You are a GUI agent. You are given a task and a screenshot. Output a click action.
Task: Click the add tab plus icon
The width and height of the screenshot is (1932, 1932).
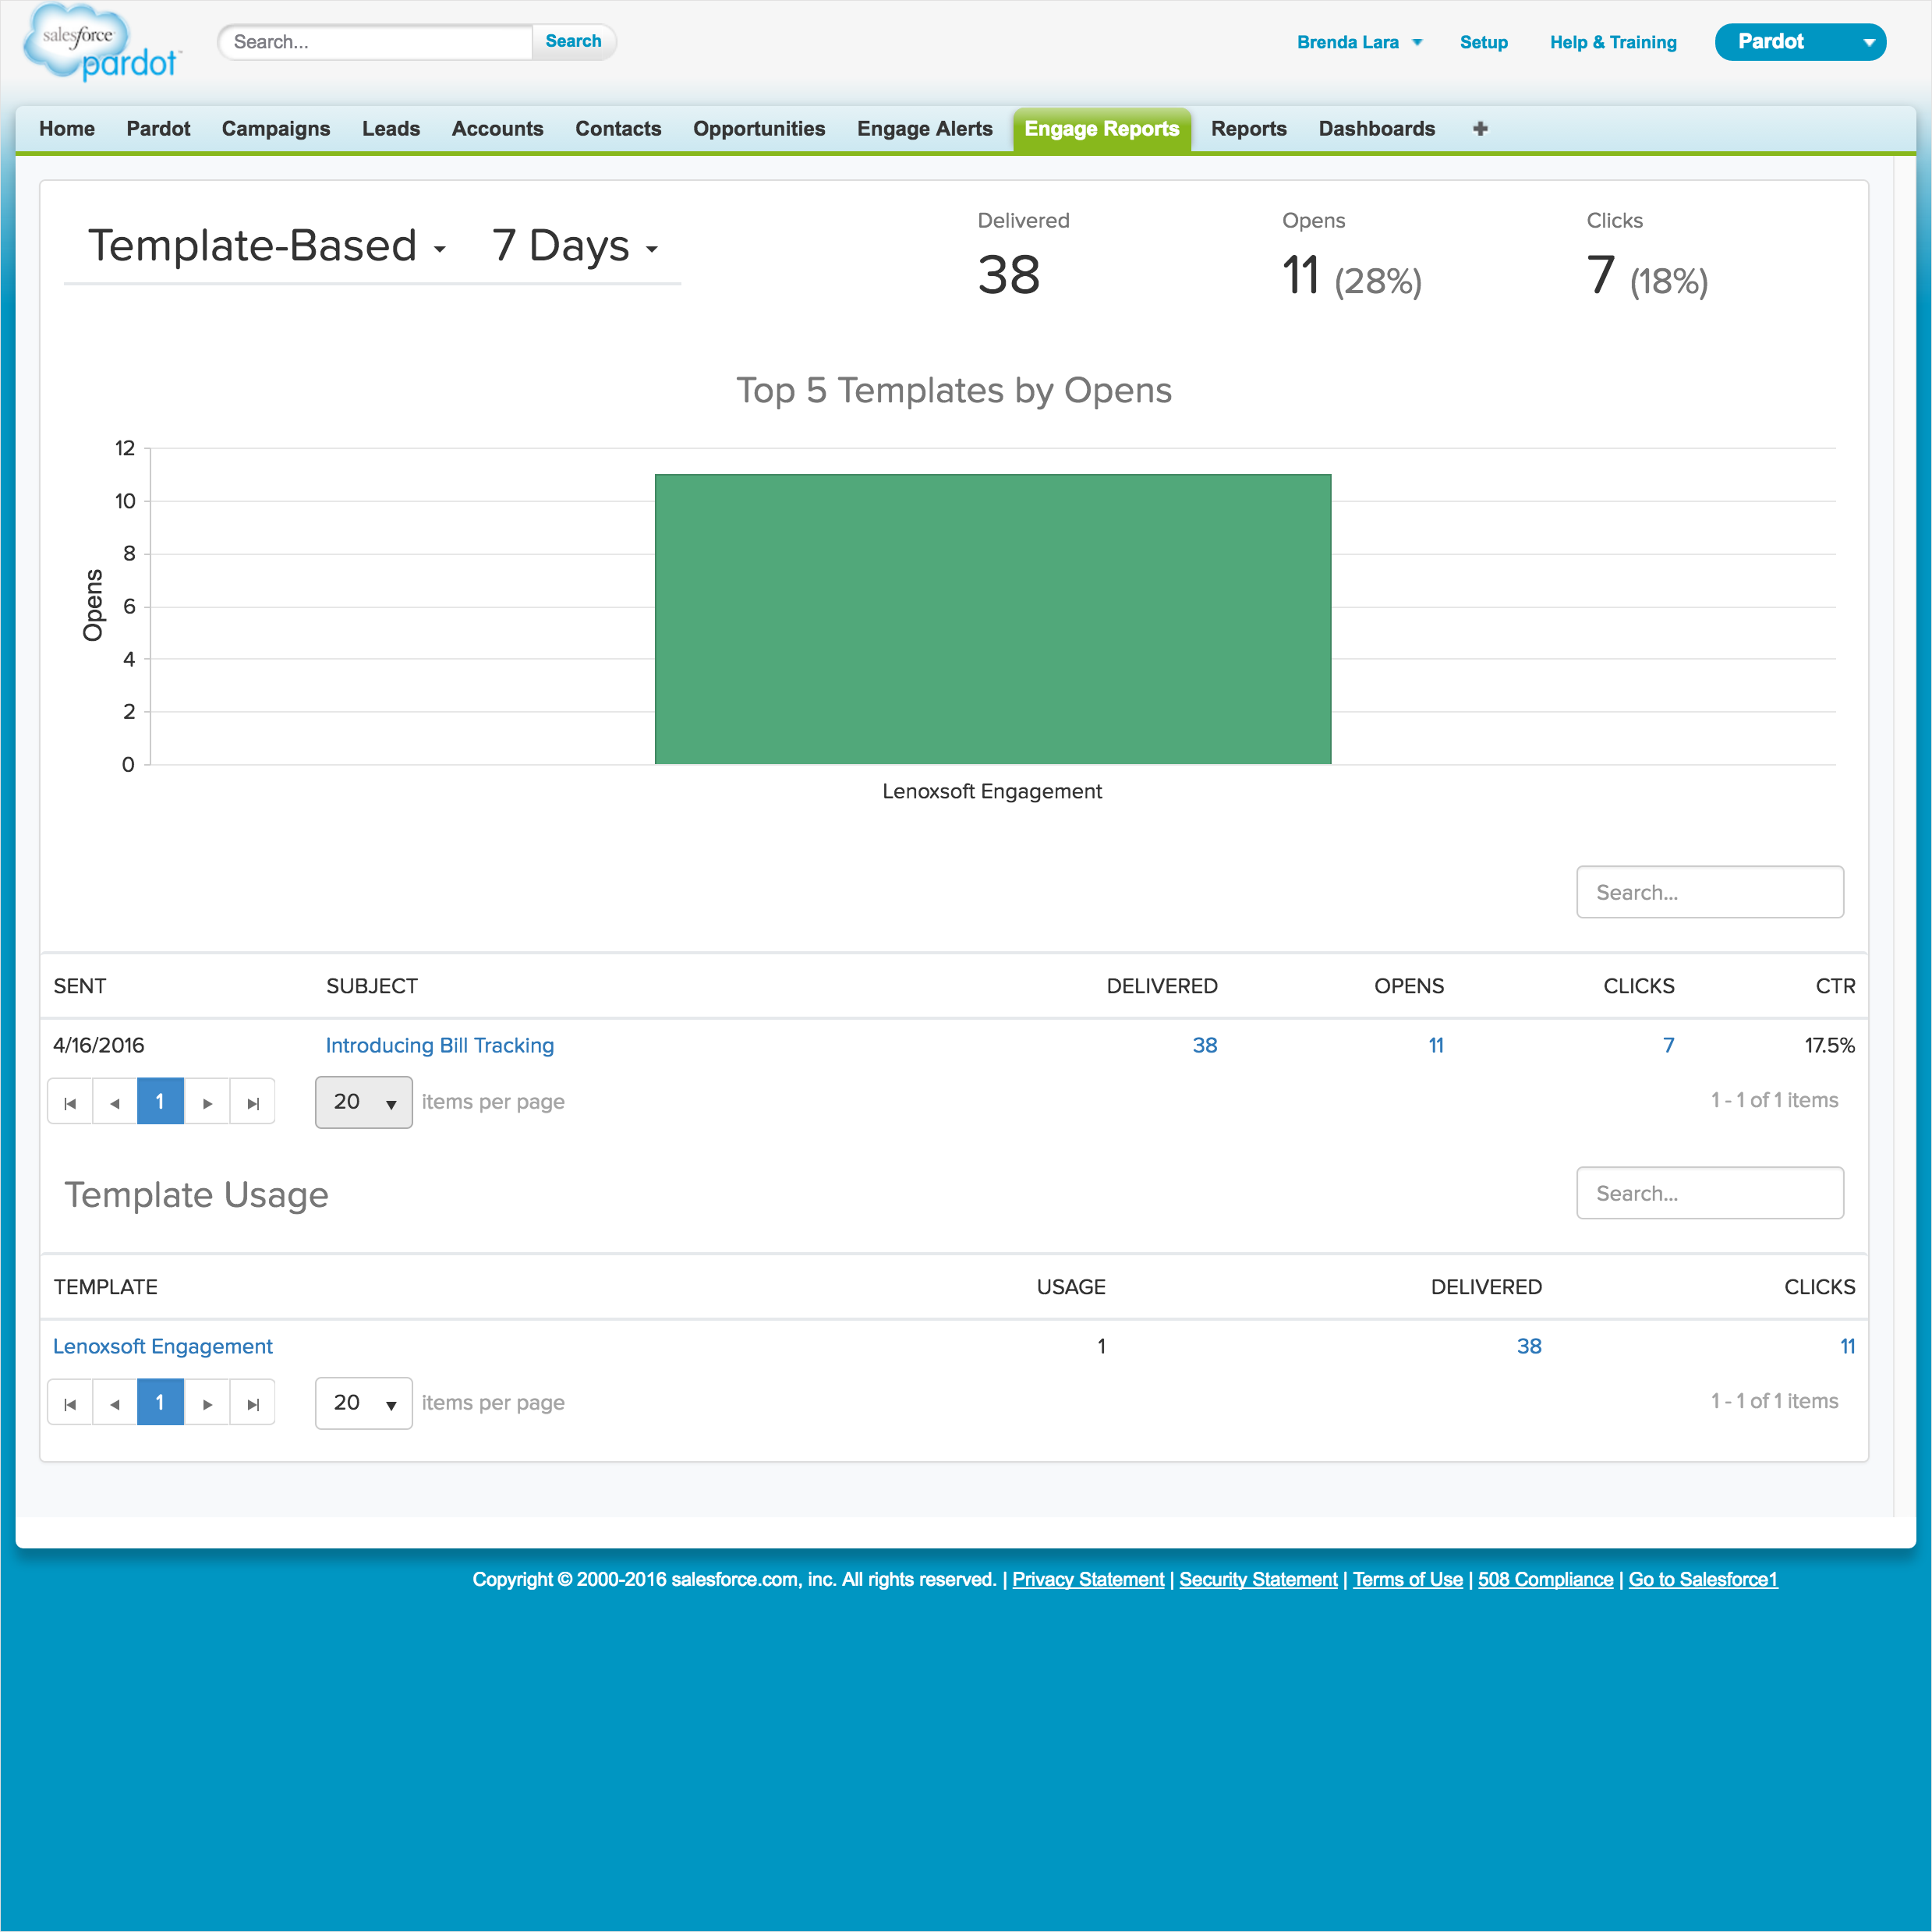(1479, 128)
